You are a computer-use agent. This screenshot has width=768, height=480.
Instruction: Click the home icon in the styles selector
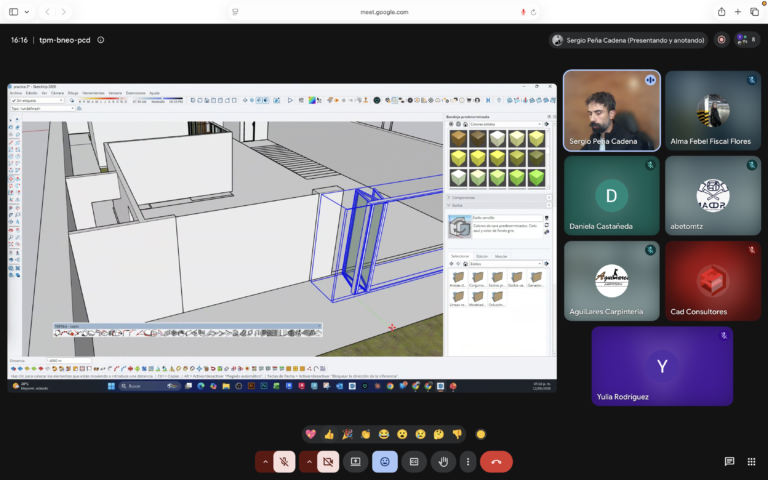coord(465,264)
